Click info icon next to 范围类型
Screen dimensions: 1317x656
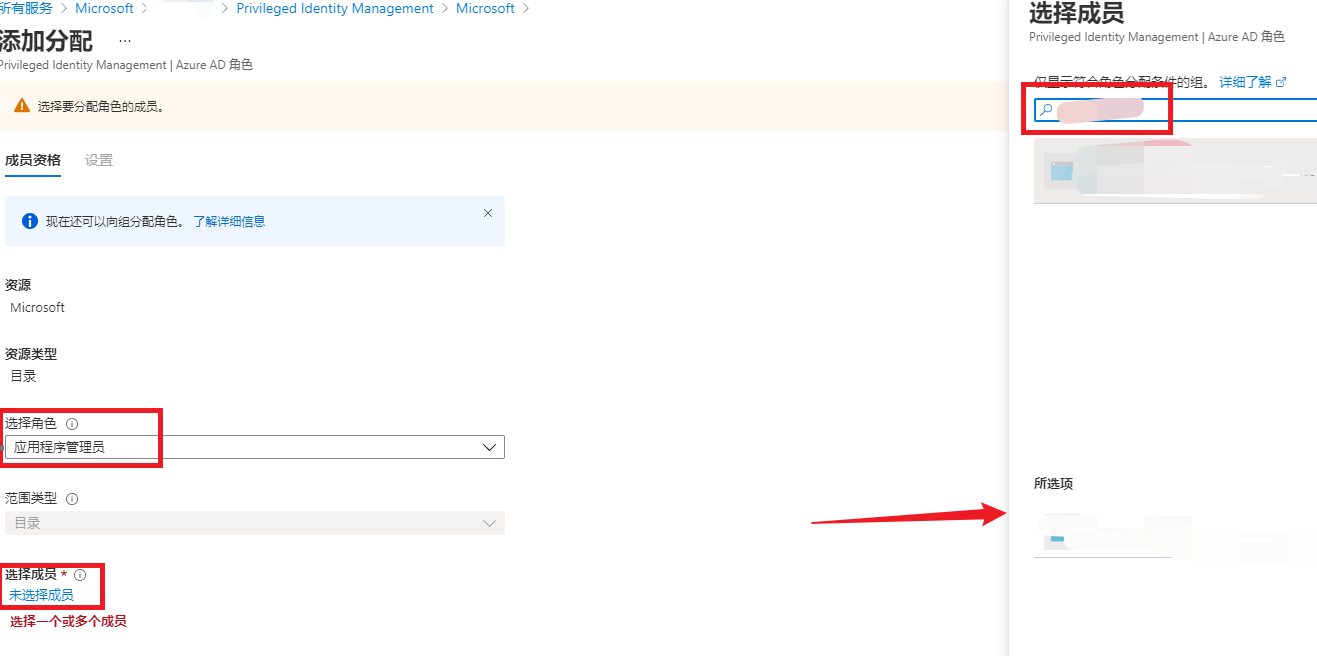pos(72,498)
